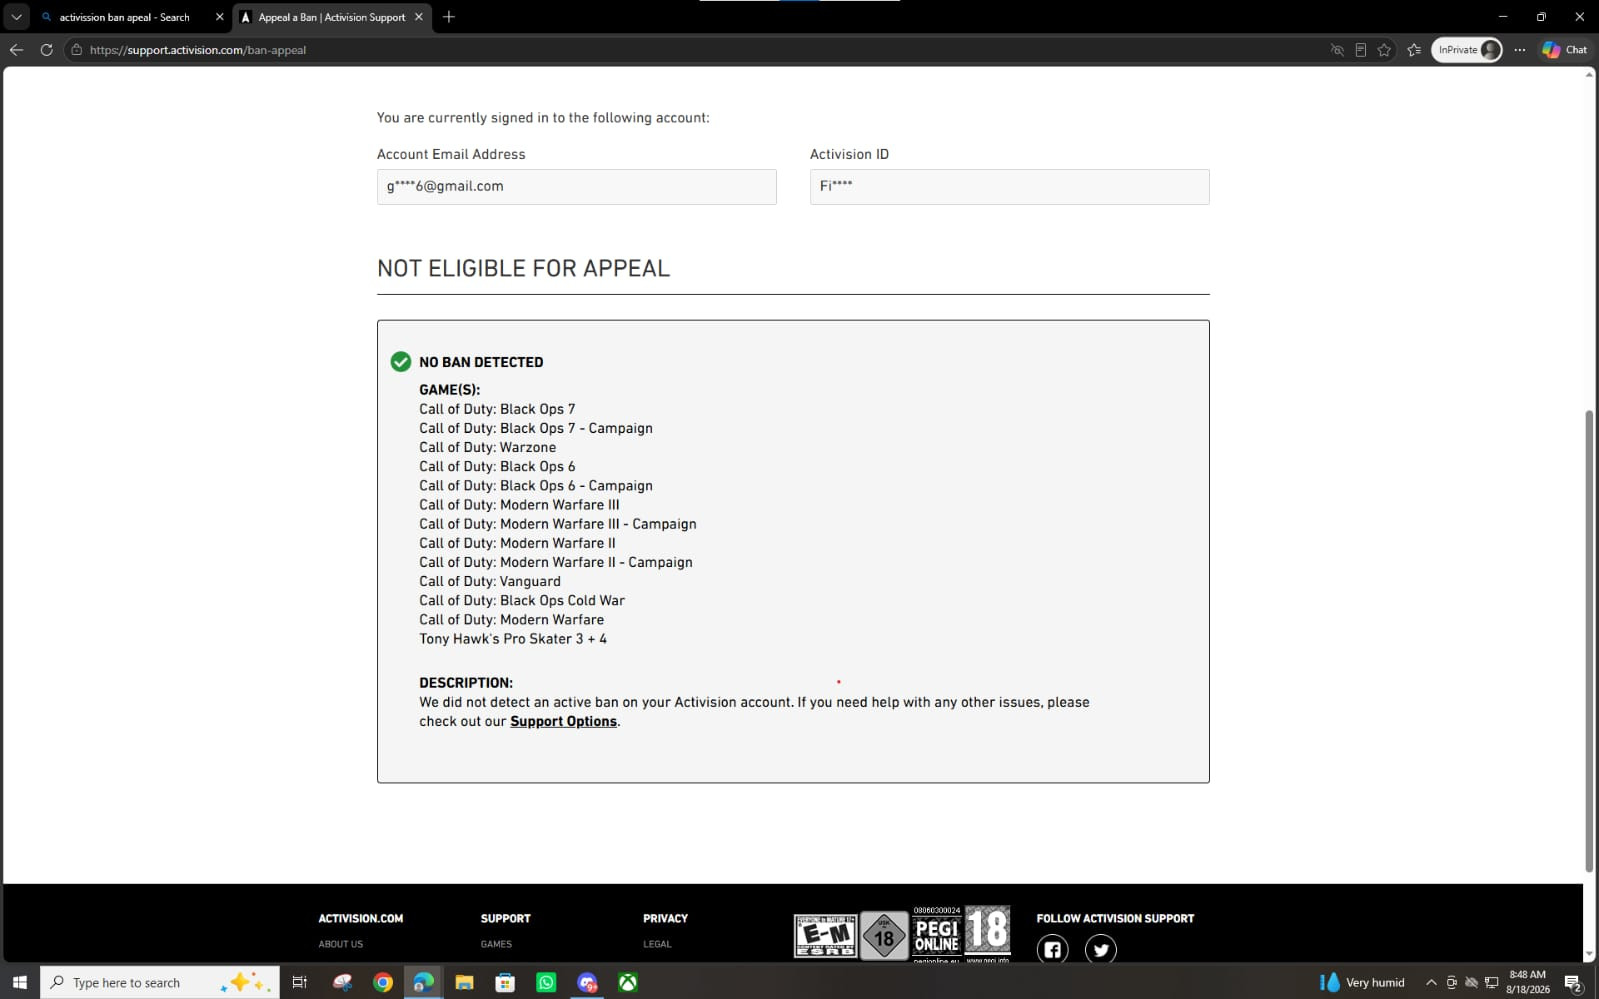Open Task View from taskbar
Screen dimensions: 1599x999
[299, 982]
